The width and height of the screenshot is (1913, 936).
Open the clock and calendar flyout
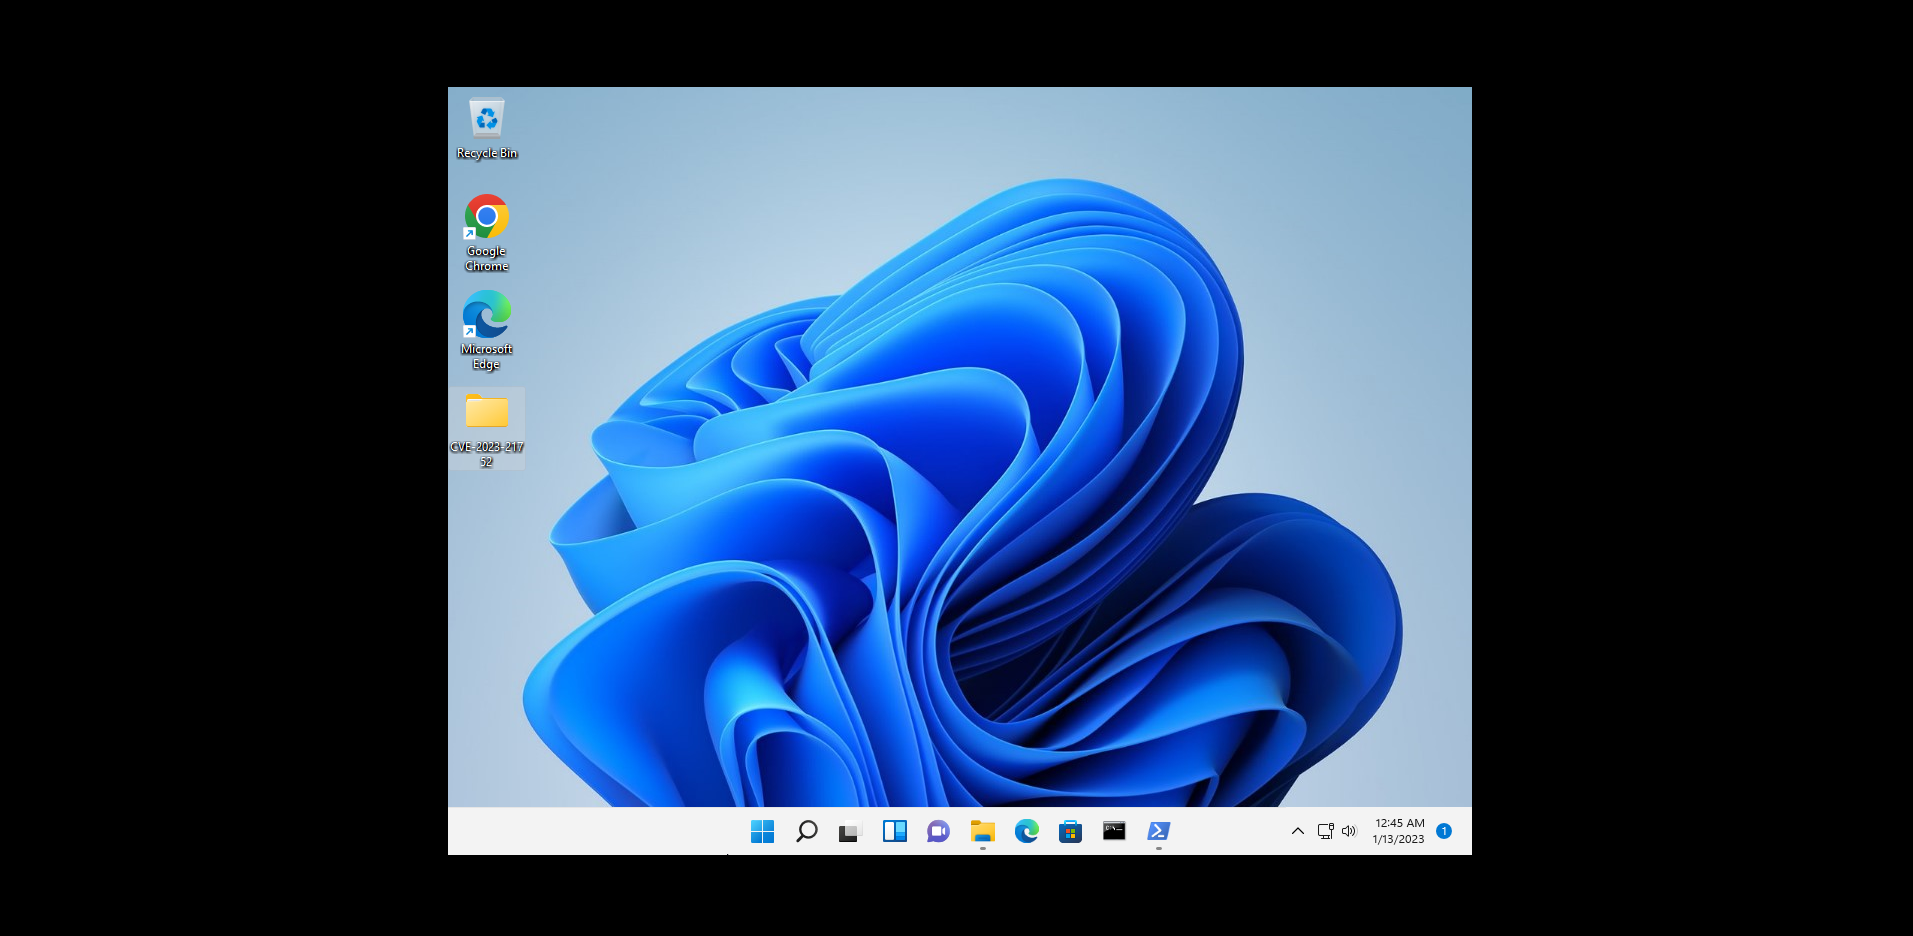1398,831
